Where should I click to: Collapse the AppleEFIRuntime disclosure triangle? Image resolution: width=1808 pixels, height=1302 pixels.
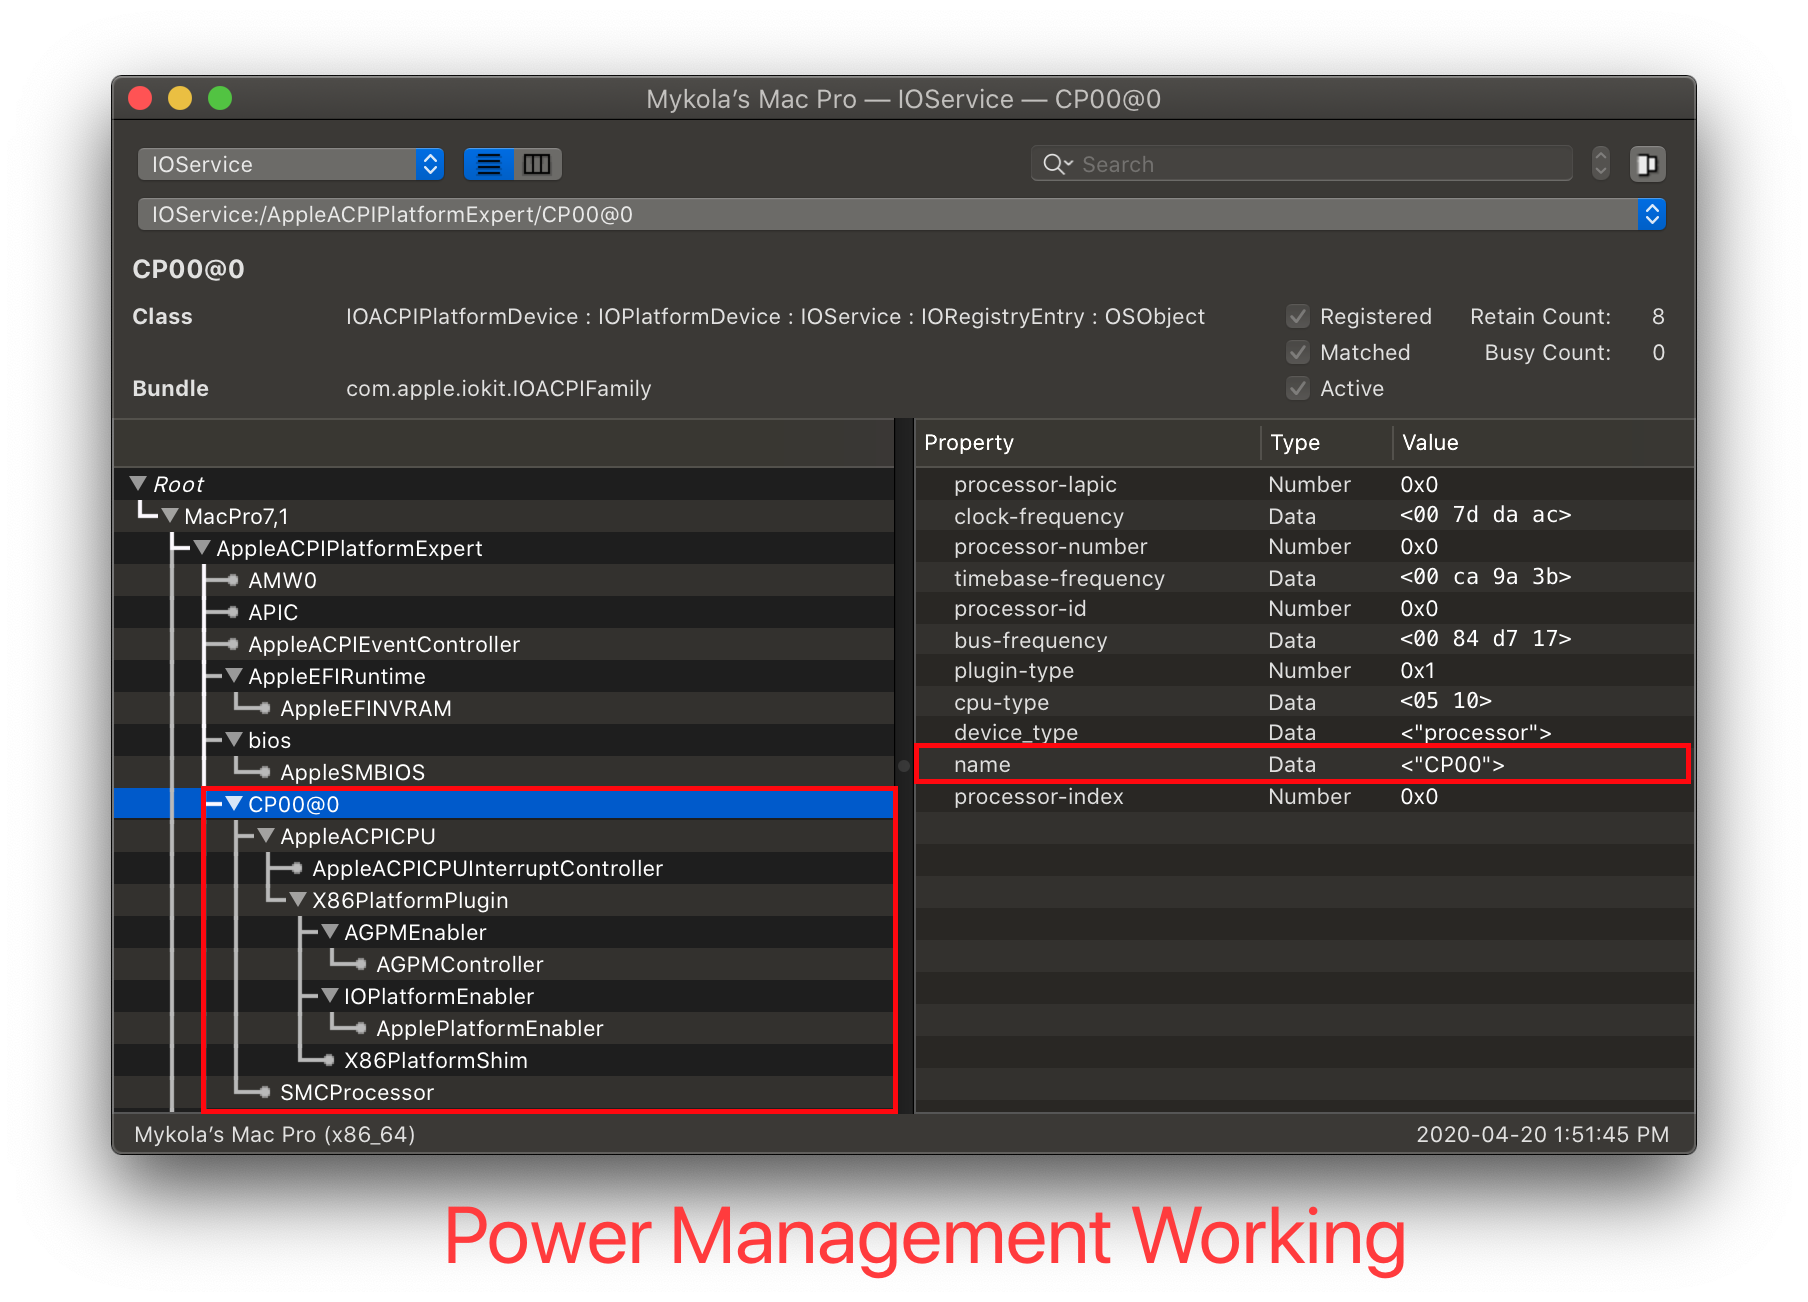point(234,676)
